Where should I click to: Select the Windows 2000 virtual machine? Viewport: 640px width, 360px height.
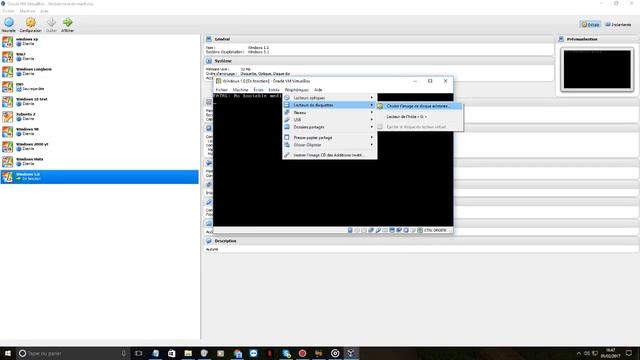(100, 147)
